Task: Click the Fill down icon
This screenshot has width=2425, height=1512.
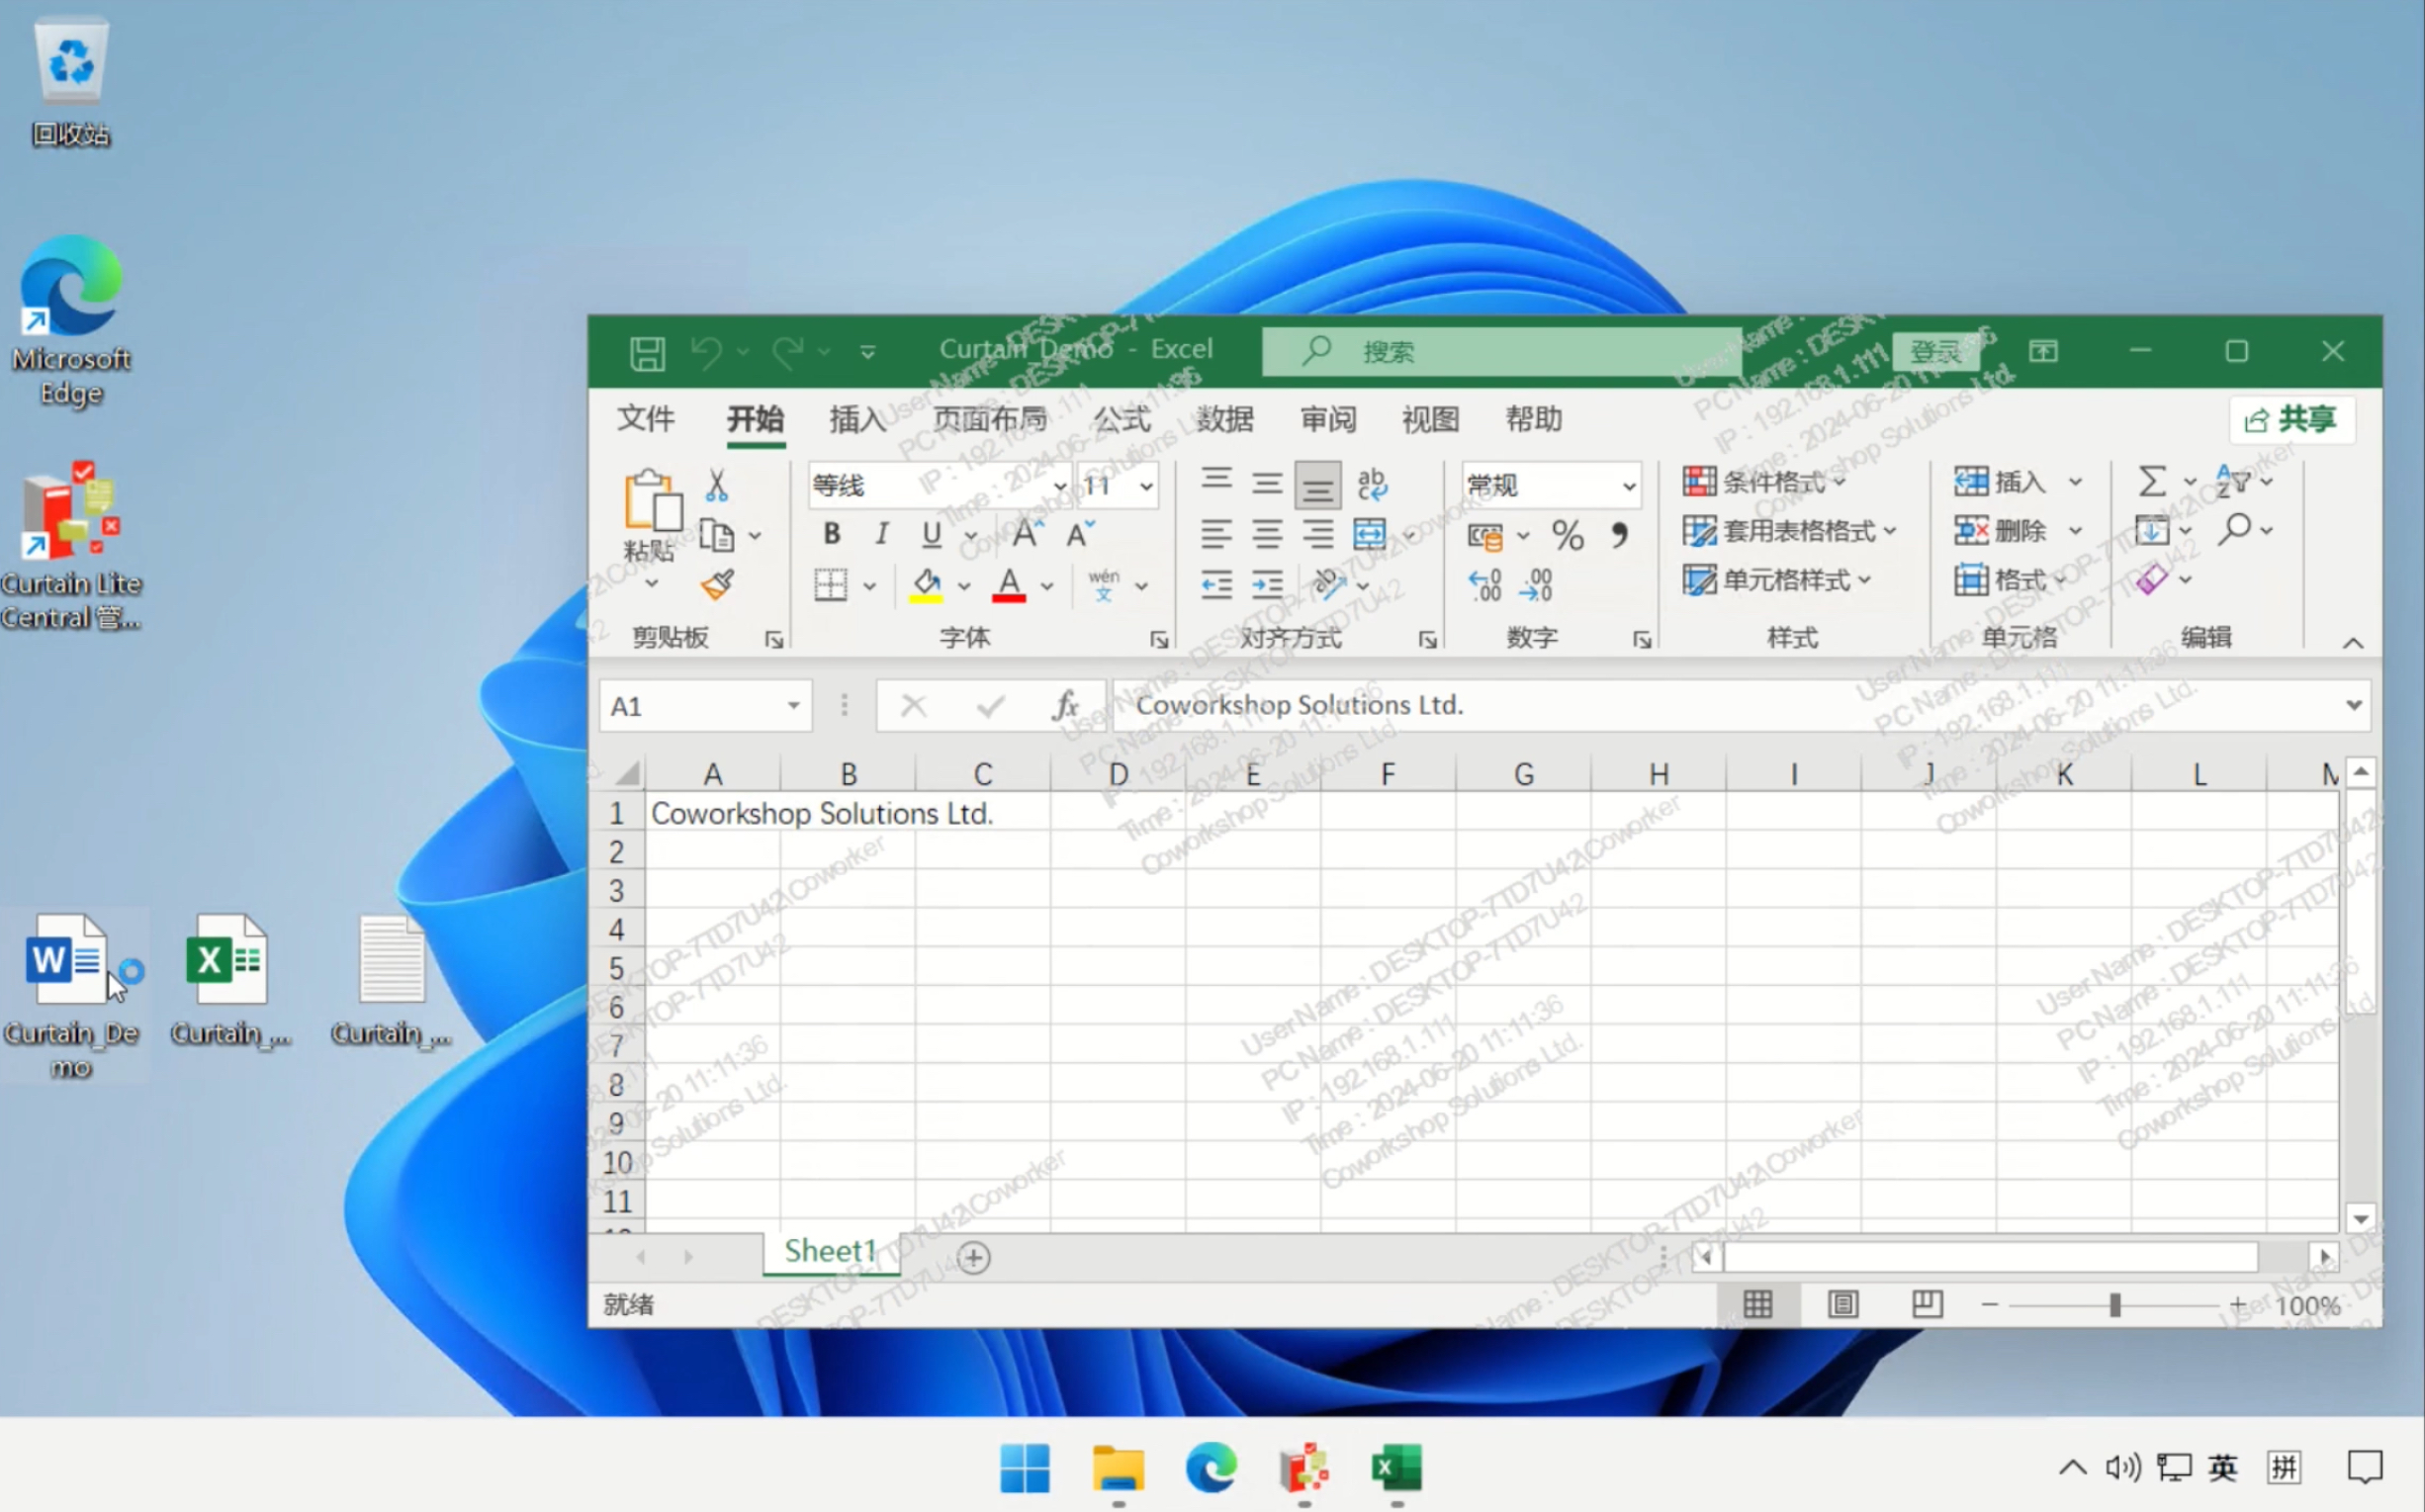Action: pyautogui.click(x=2152, y=530)
